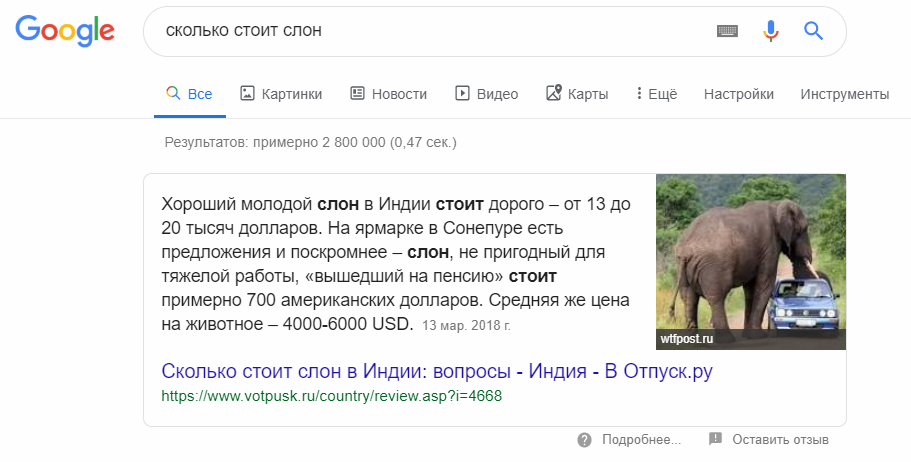The width and height of the screenshot is (911, 462).
Task: Start voice search with microphone icon
Action: pos(770,31)
